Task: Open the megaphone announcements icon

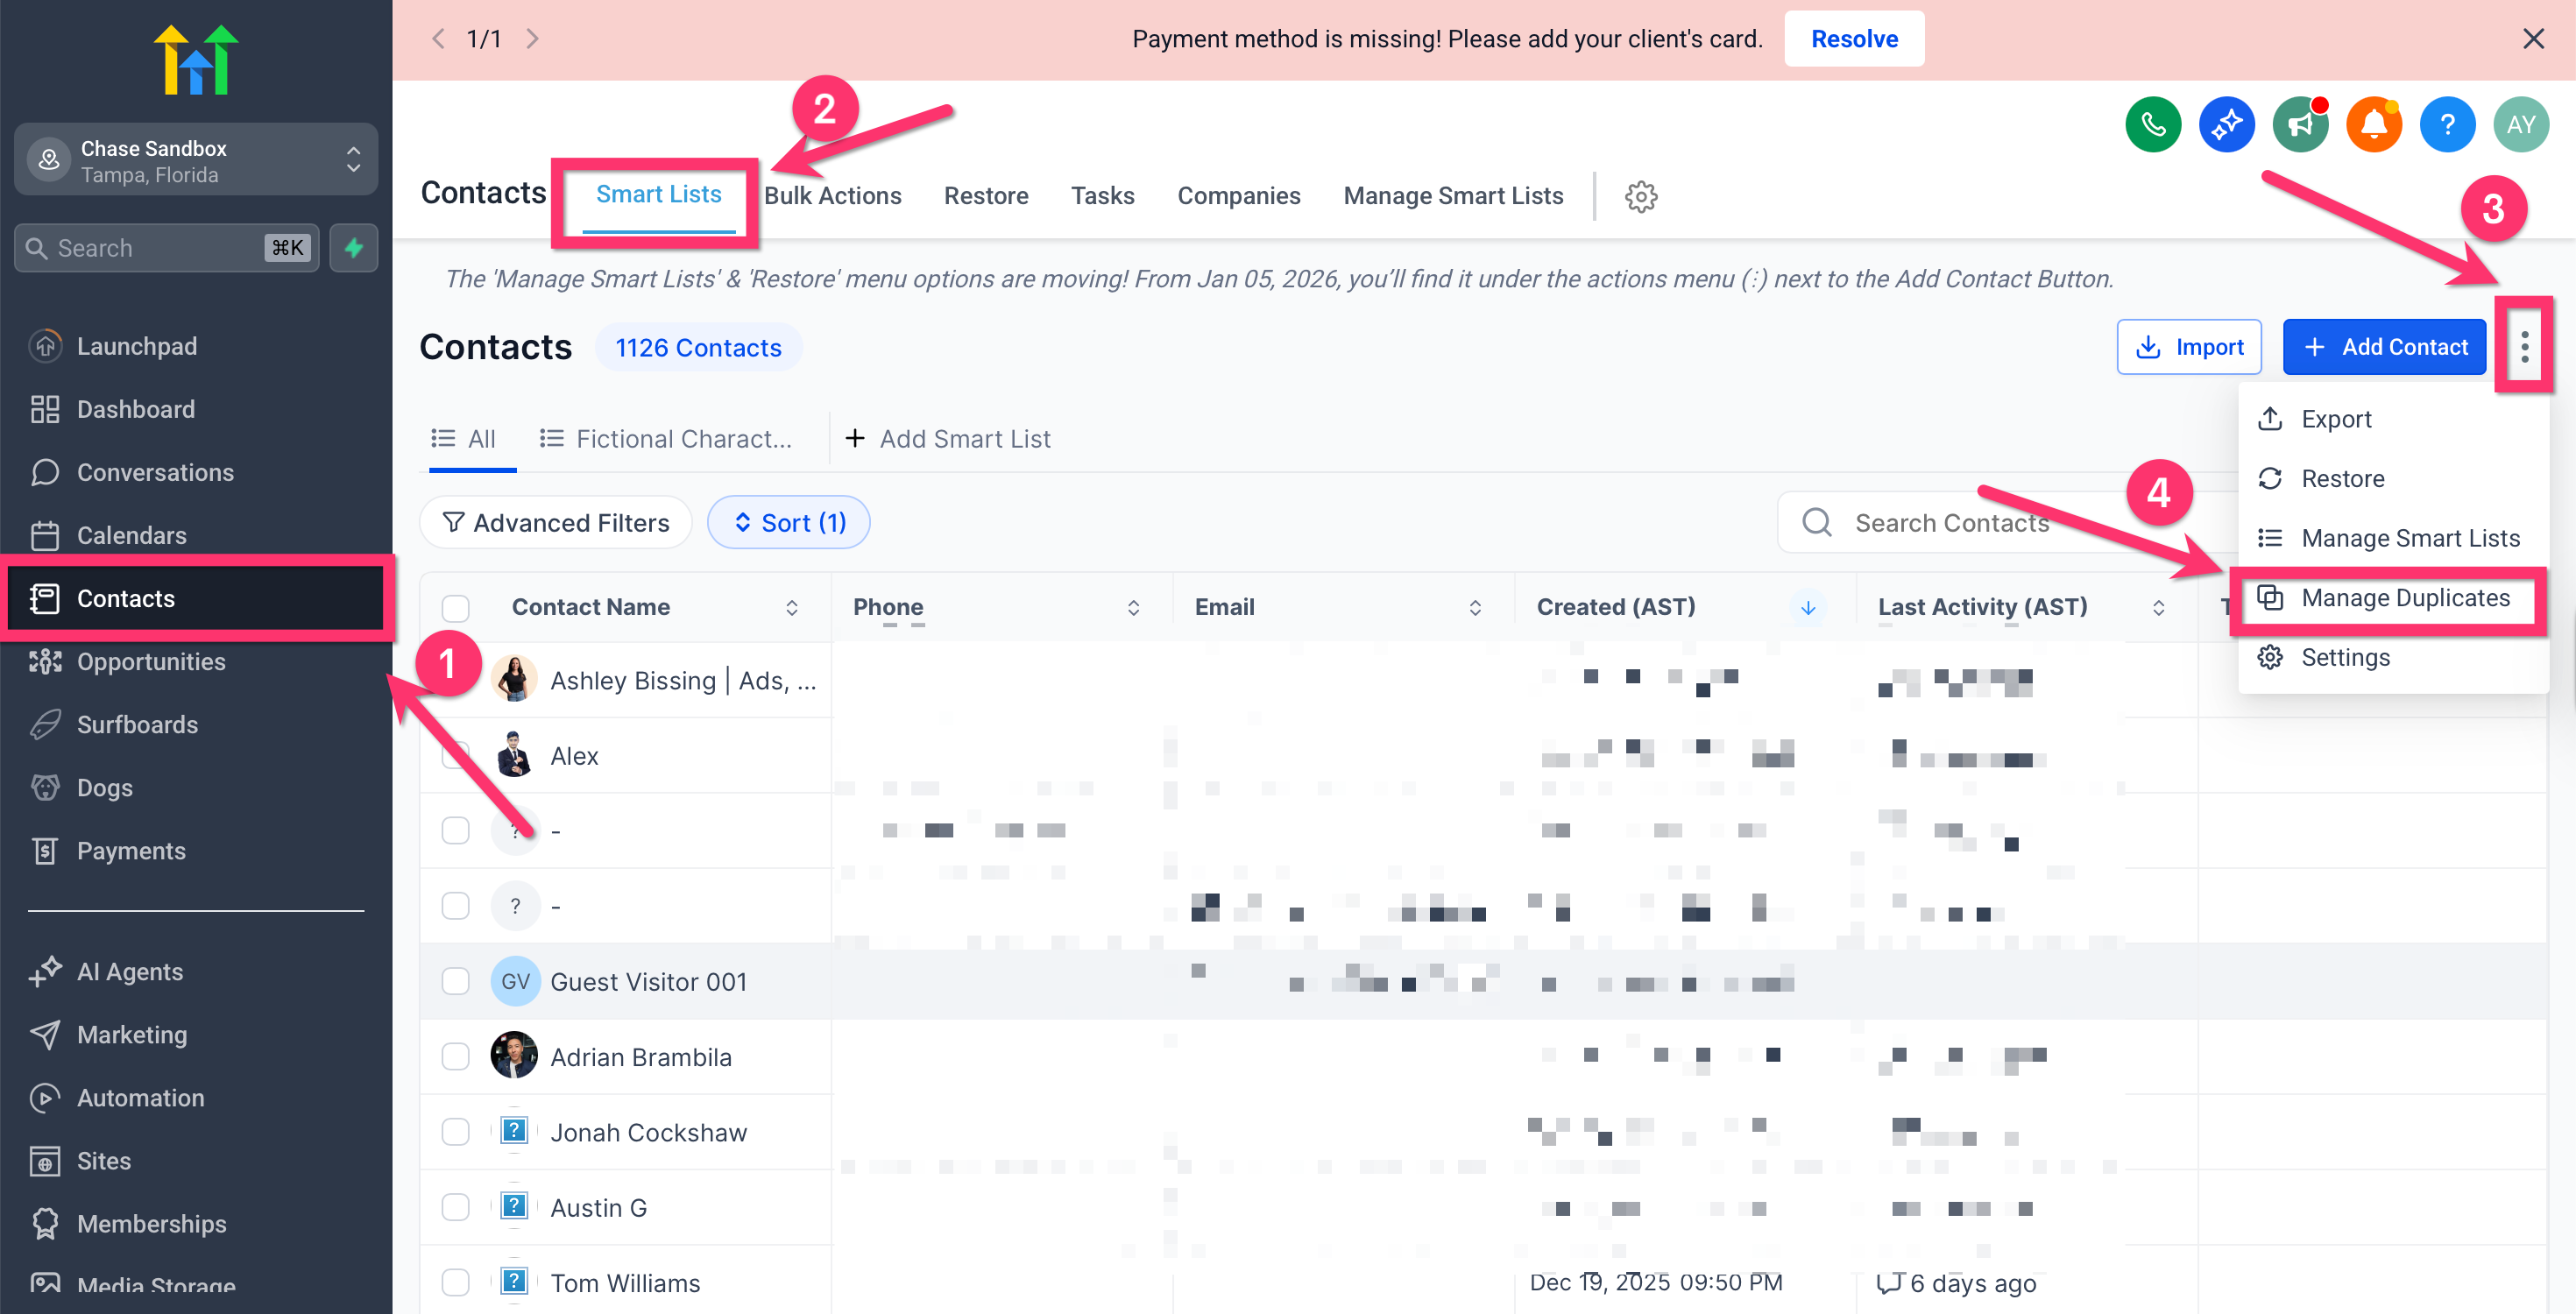Action: point(2299,125)
